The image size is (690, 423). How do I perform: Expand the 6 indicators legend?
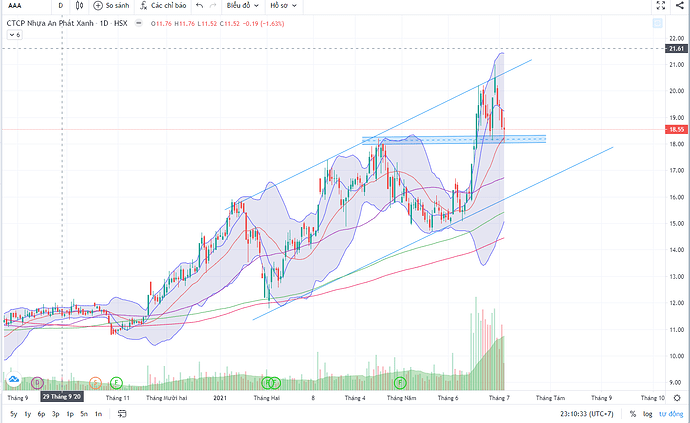[x=14, y=35]
